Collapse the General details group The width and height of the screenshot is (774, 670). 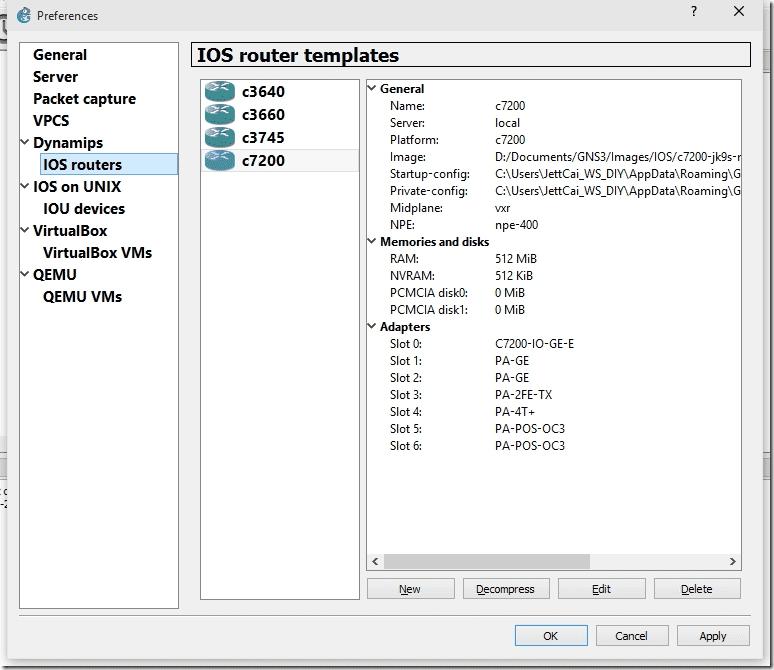pyautogui.click(x=373, y=89)
